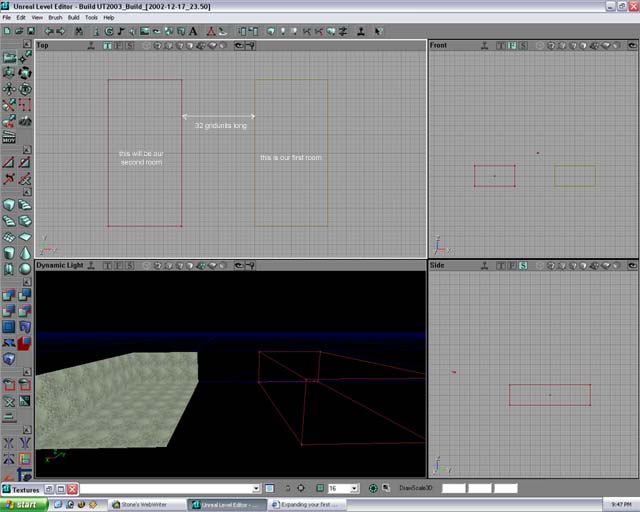Open the grid size 16 dropdown
640x512 pixels.
coord(354,488)
